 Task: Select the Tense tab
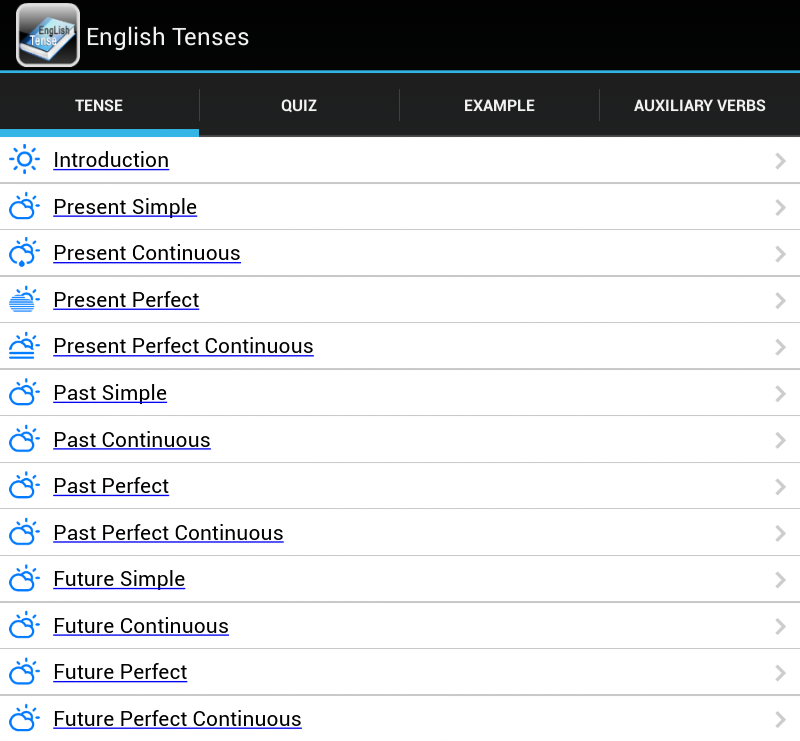tap(99, 105)
